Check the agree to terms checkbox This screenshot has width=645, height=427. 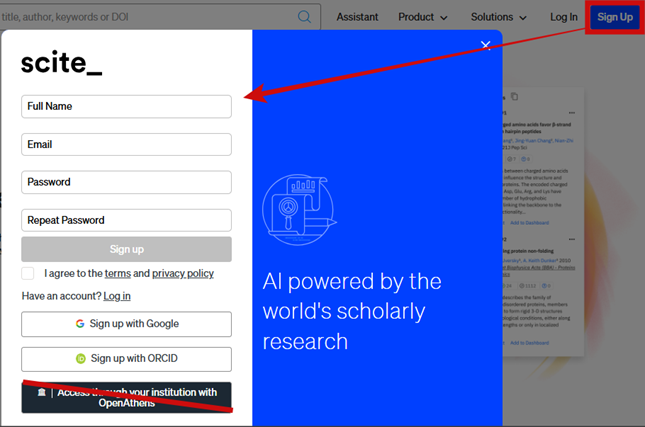tap(28, 273)
